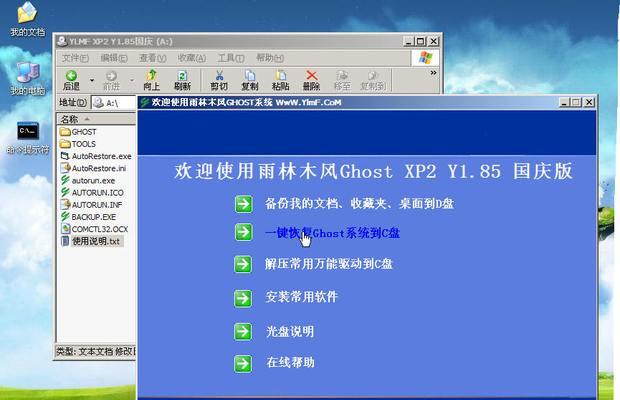Open 我的文档 desktop icon

[x=27, y=19]
